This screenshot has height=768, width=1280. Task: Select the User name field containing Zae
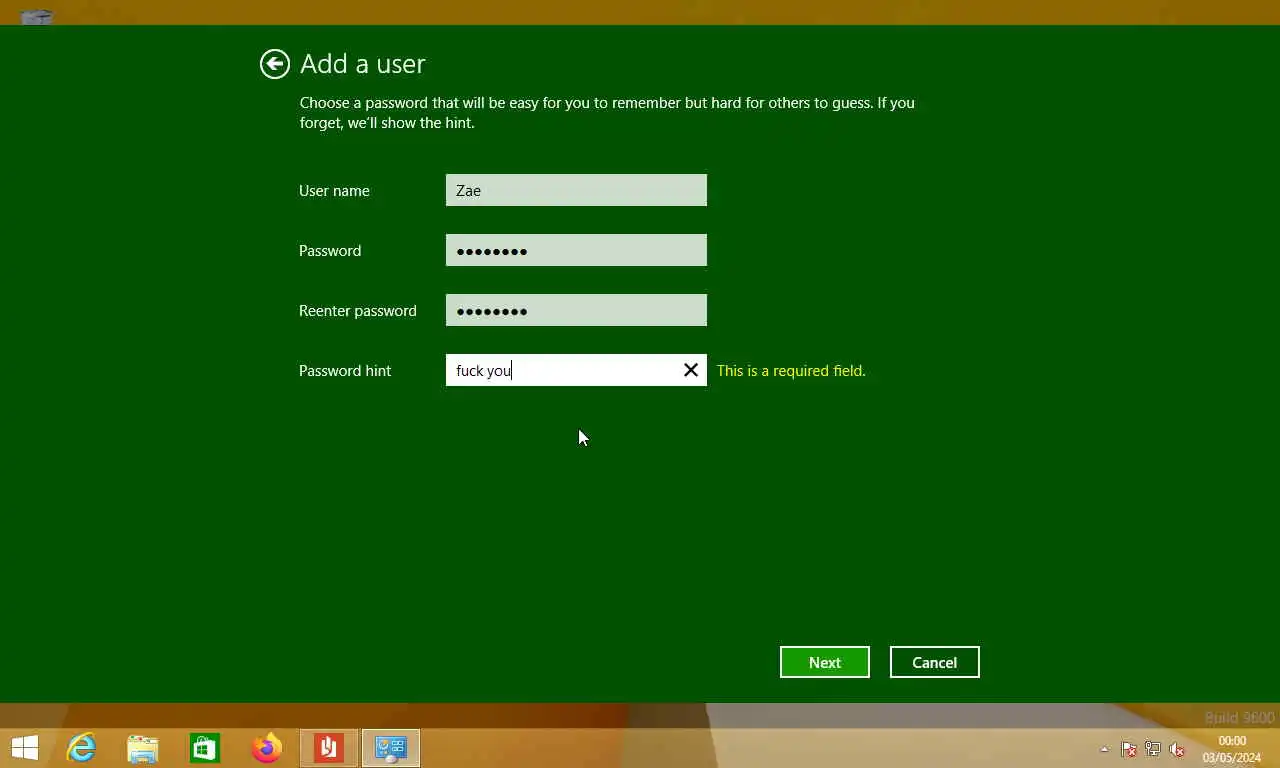[x=576, y=190]
